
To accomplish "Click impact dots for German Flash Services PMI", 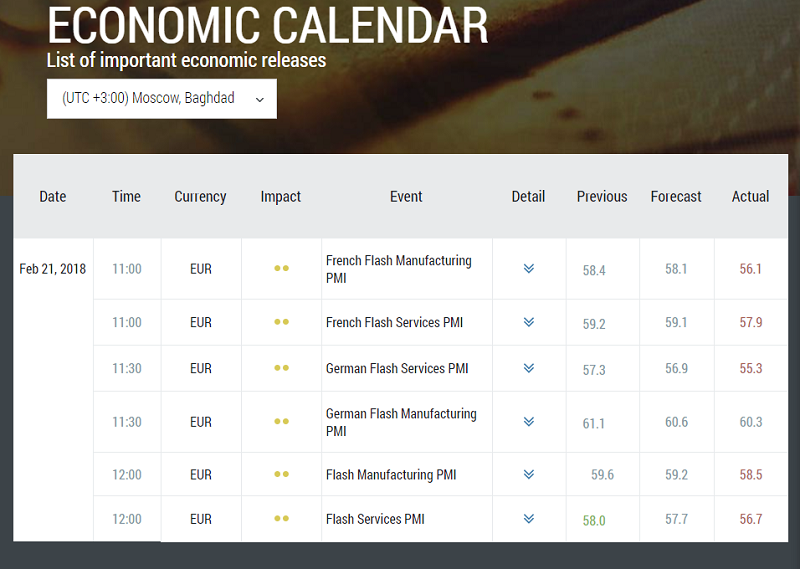I will pyautogui.click(x=281, y=368).
